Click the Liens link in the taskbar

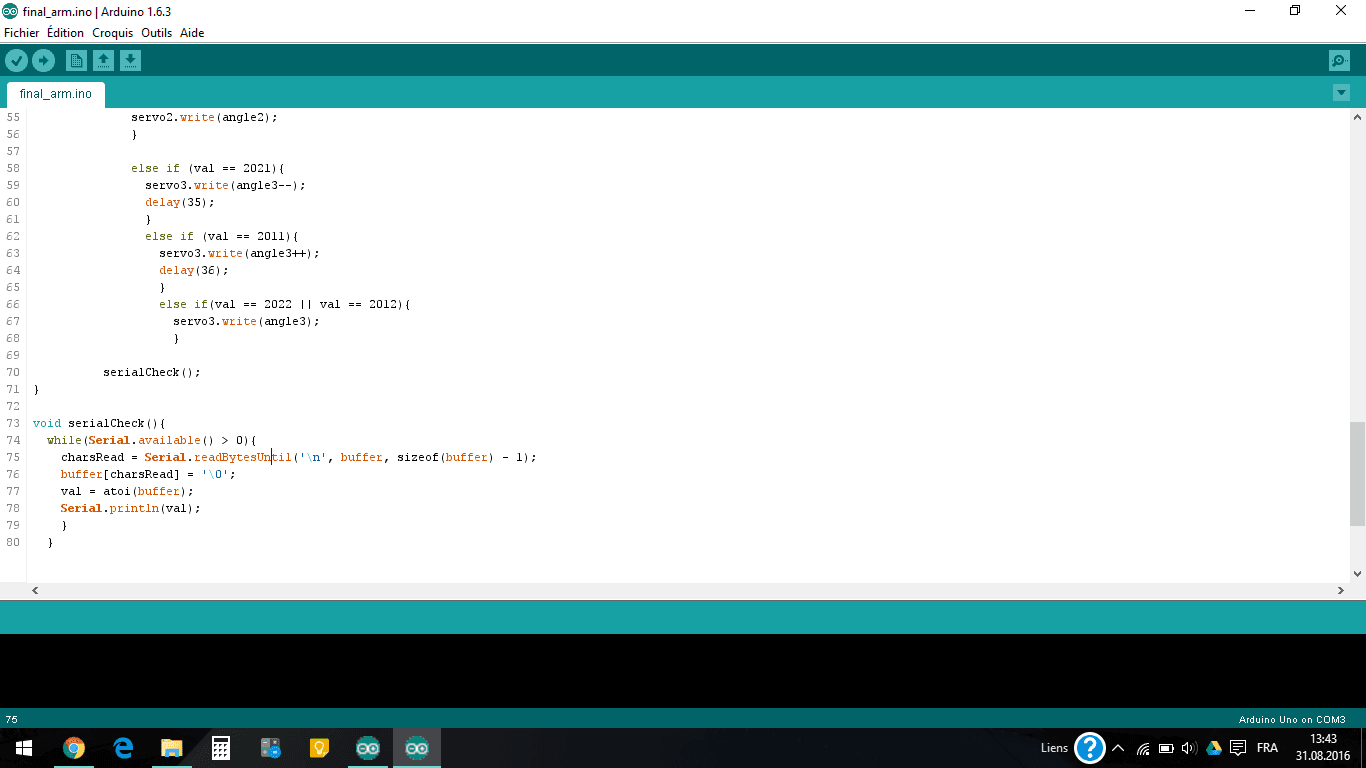(x=1053, y=747)
